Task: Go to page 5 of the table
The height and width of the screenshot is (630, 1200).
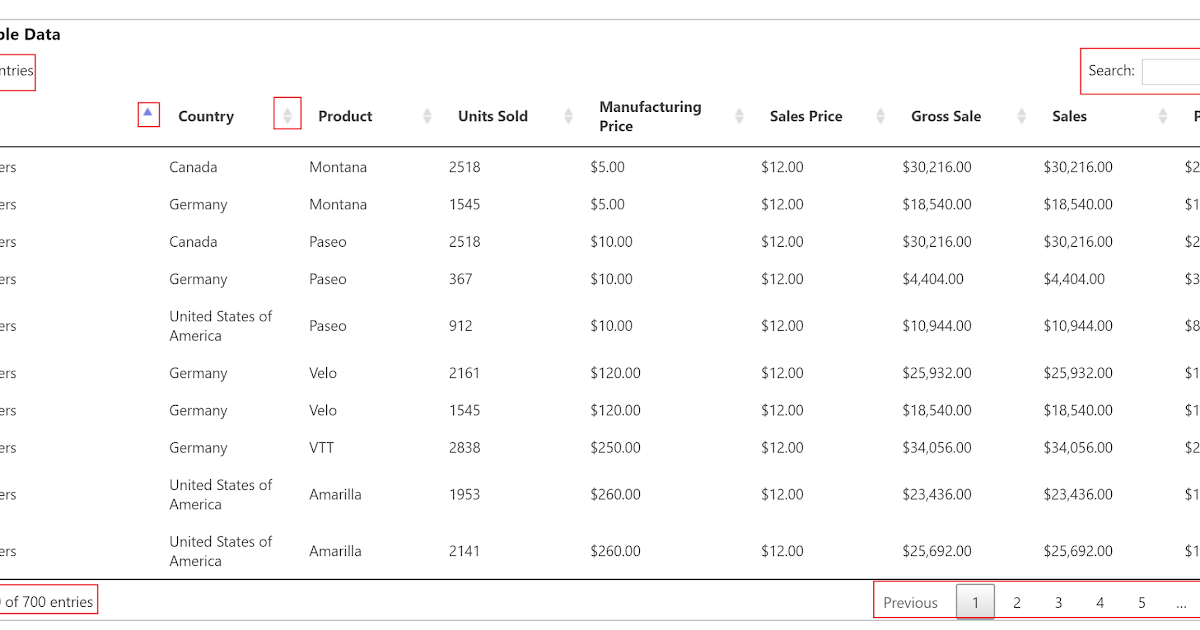Action: [x=1141, y=602]
